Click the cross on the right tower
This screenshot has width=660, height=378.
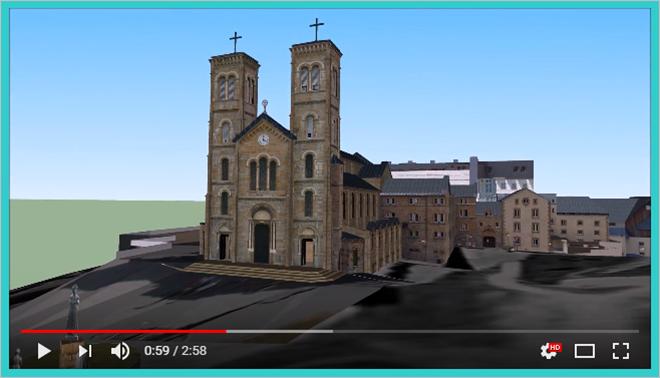click(317, 29)
